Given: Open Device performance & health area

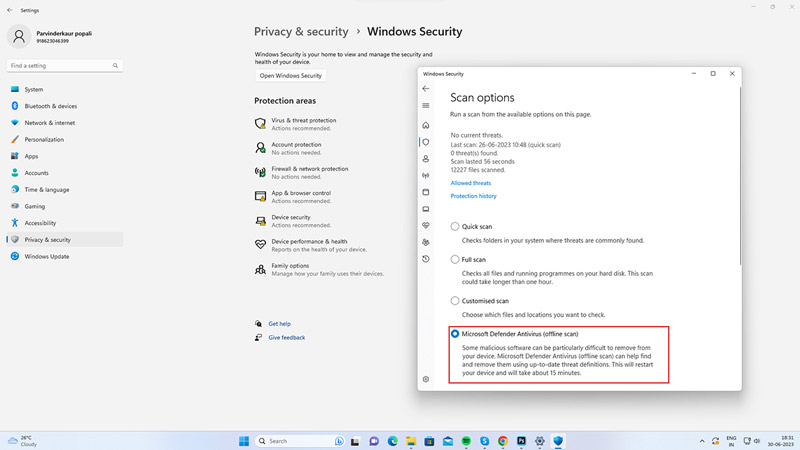Looking at the screenshot, I should coord(311,245).
